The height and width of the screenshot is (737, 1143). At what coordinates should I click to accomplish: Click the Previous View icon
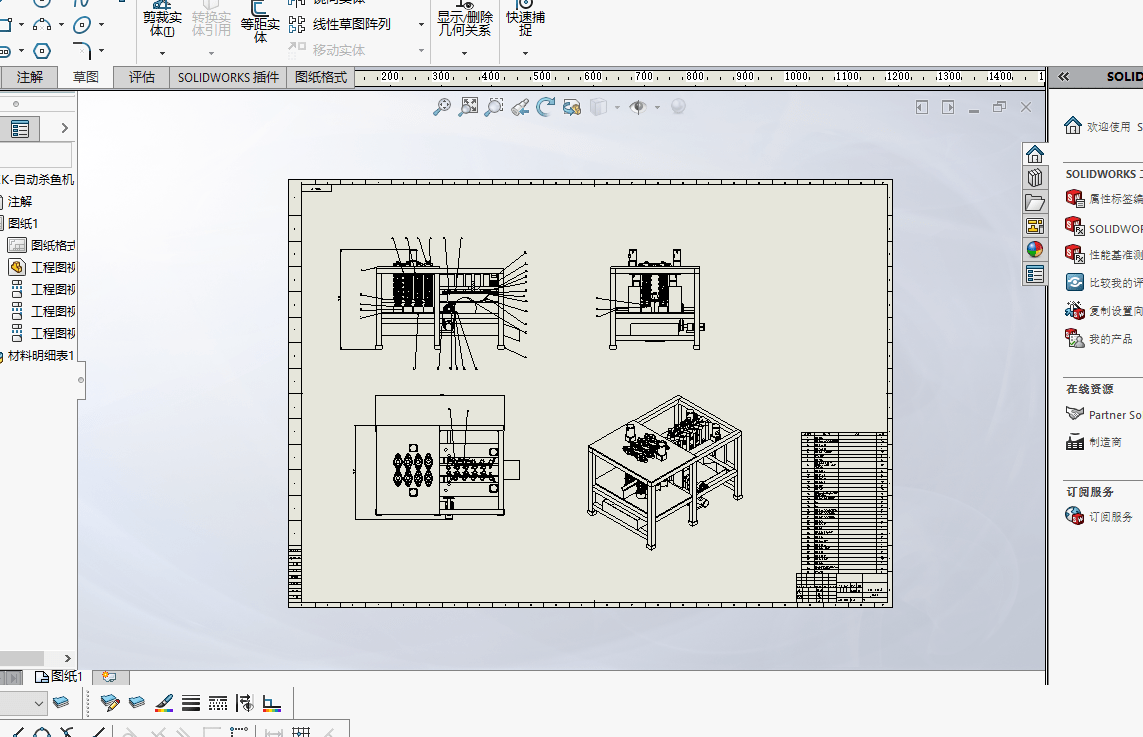(x=520, y=107)
